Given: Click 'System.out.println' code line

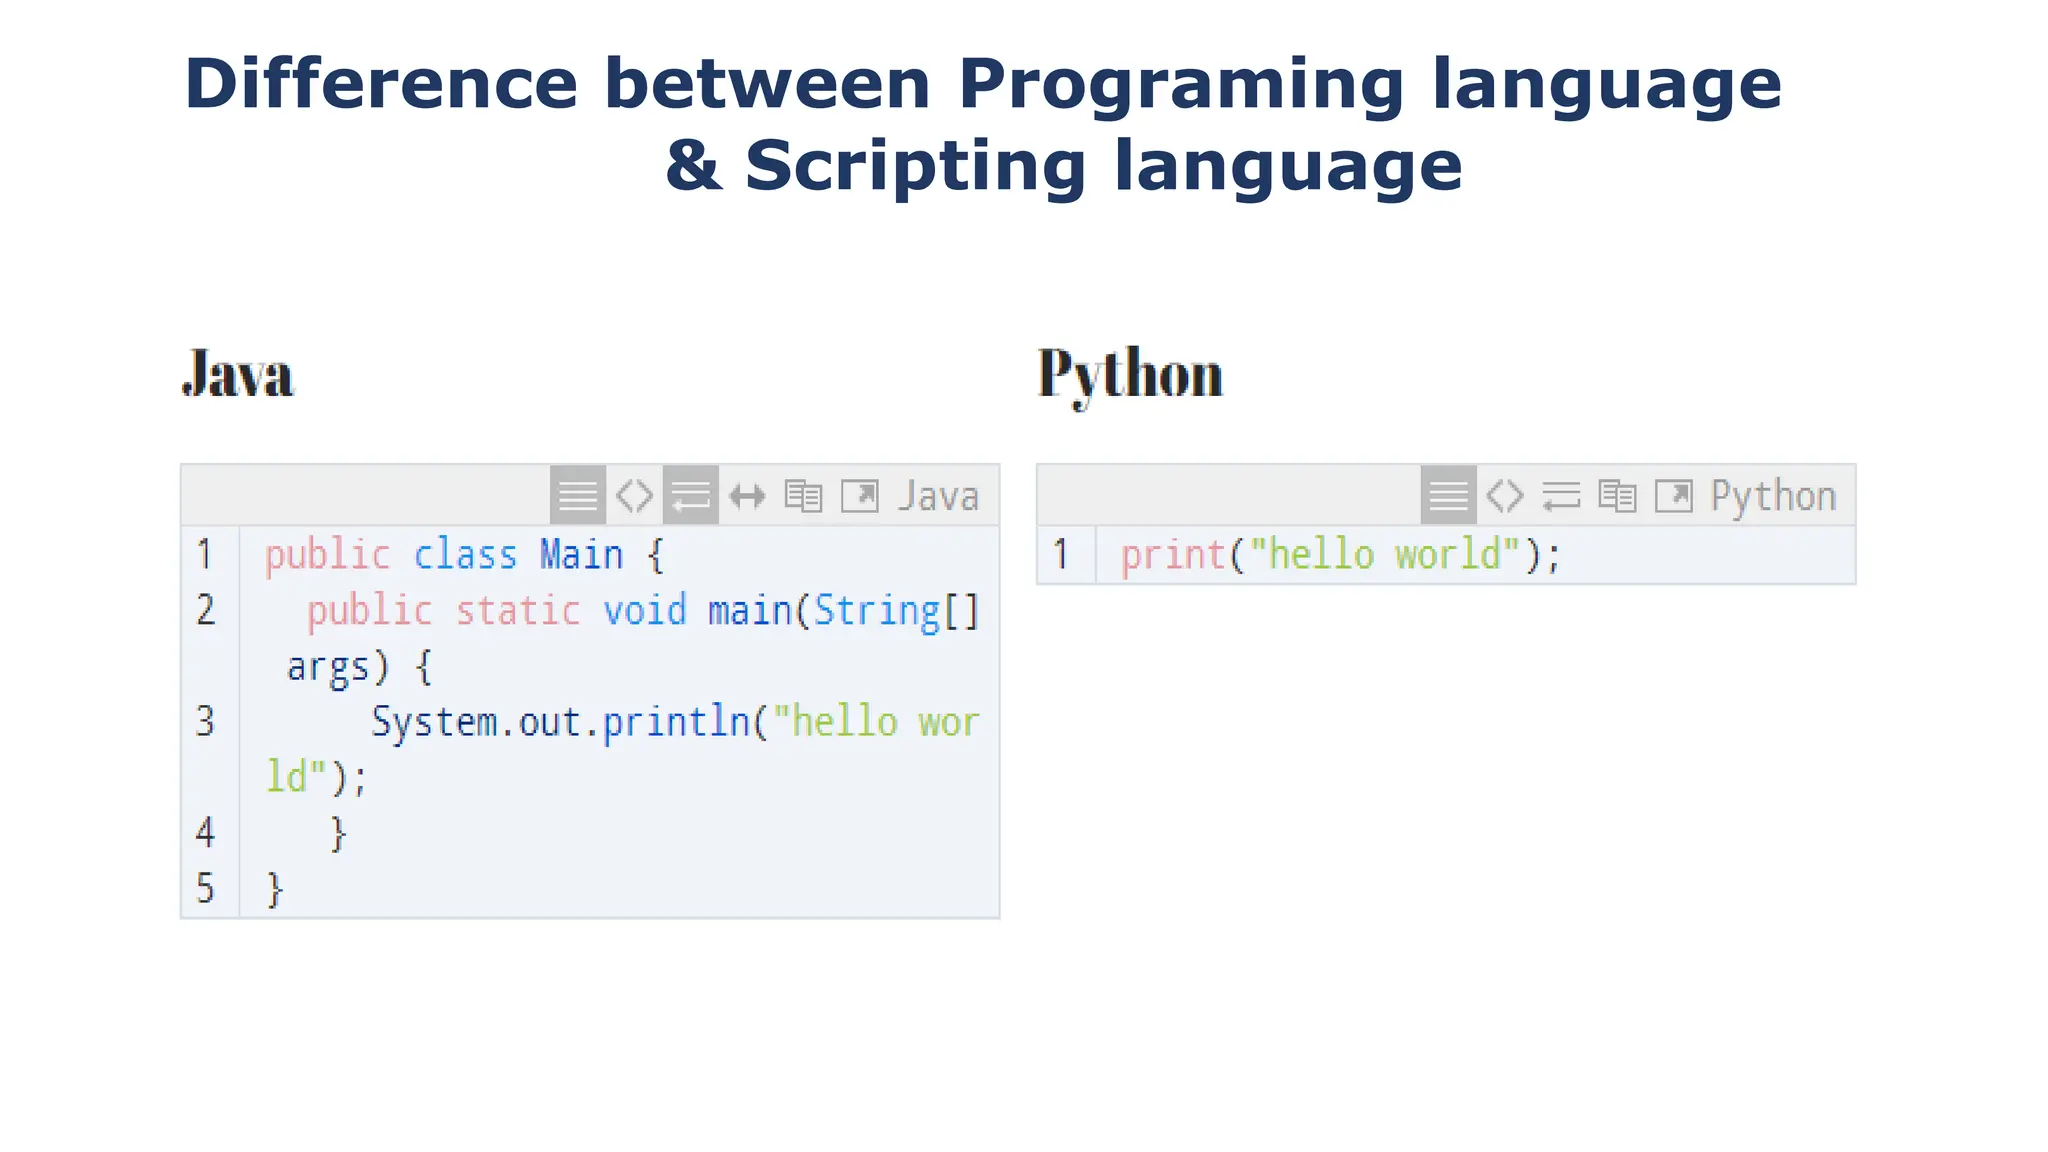Looking at the screenshot, I should (x=675, y=722).
